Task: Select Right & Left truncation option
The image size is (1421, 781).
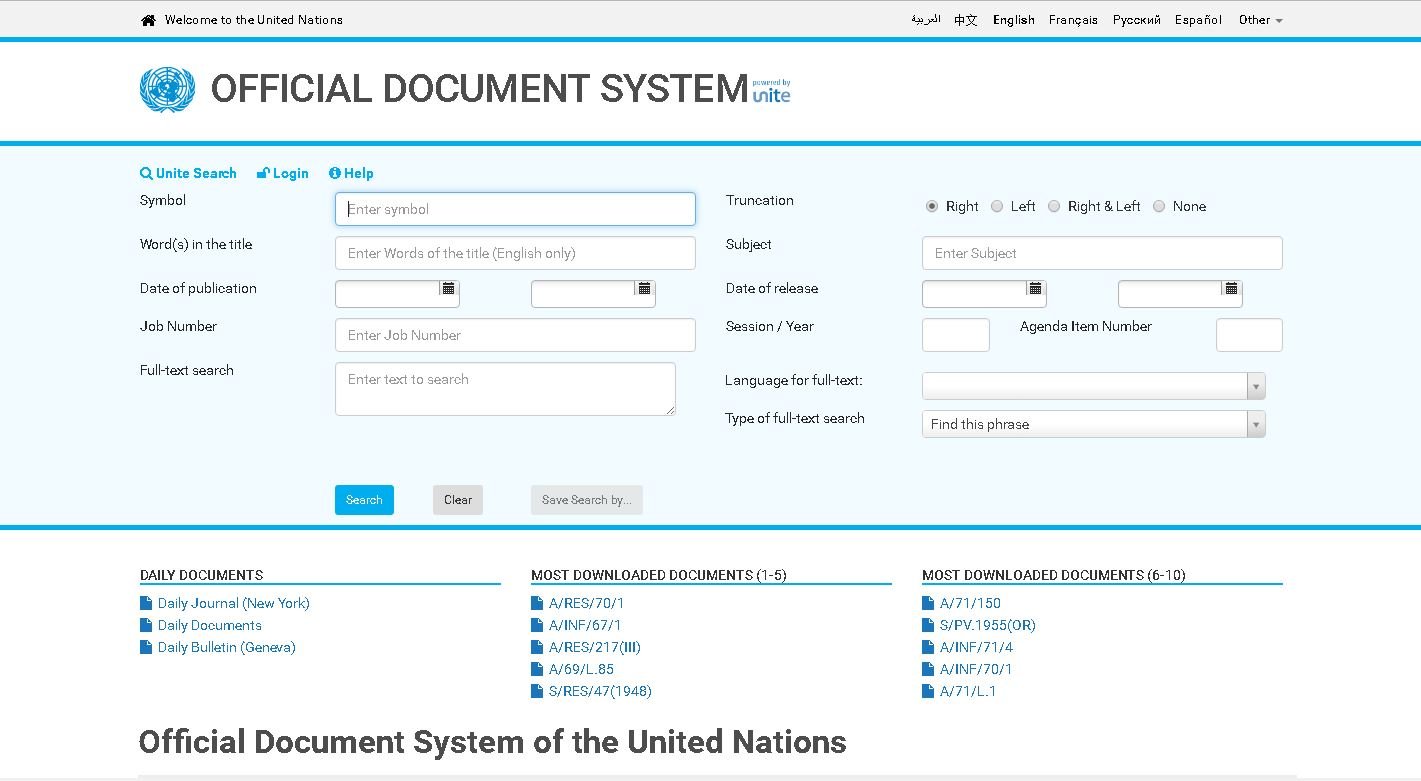Action: click(1054, 206)
